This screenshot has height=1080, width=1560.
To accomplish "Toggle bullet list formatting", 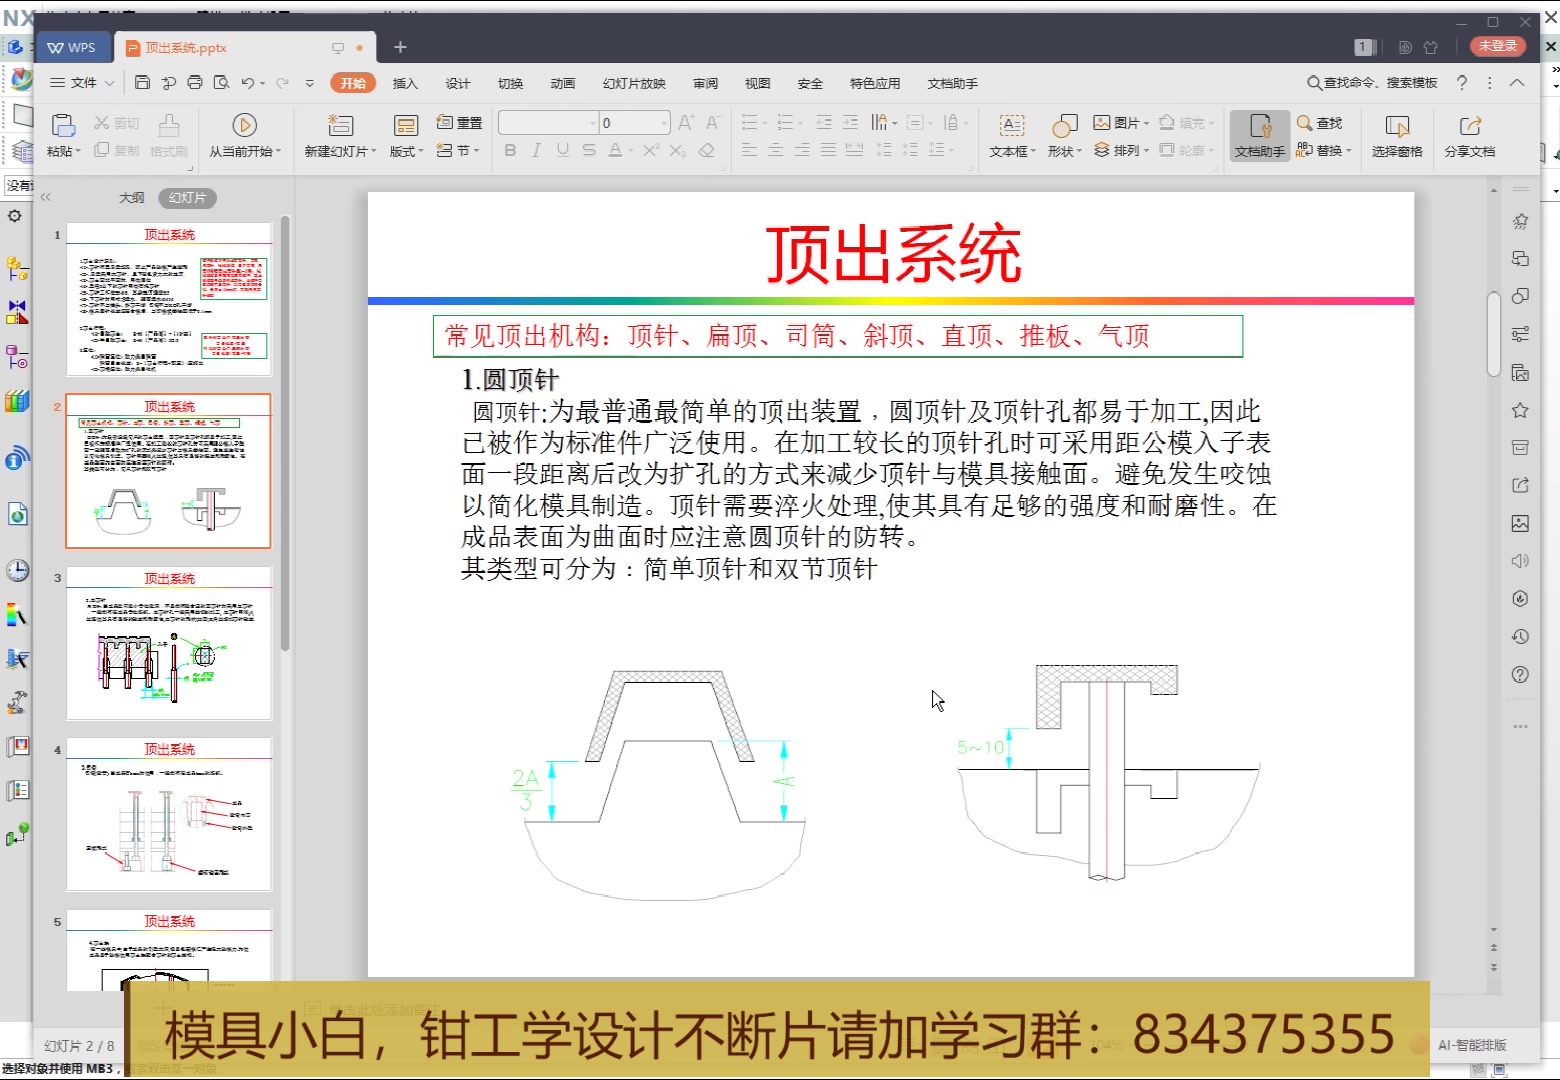I will [x=750, y=123].
